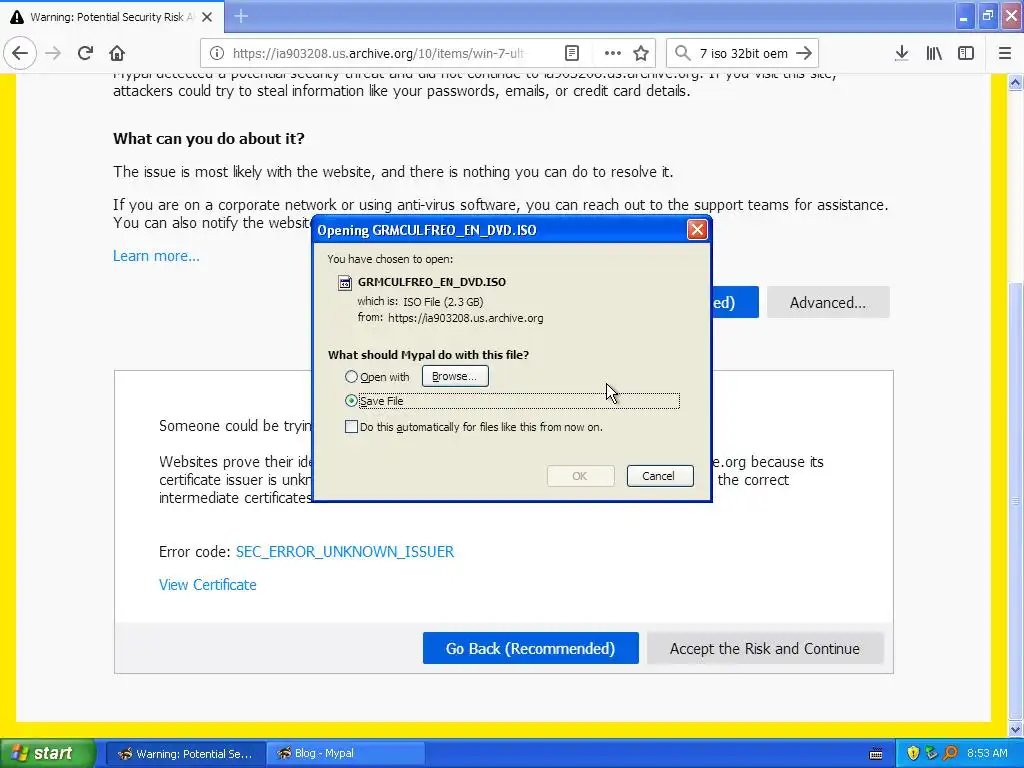The height and width of the screenshot is (768, 1024).
Task: Open a new tab with plus icon
Action: pyautogui.click(x=241, y=16)
